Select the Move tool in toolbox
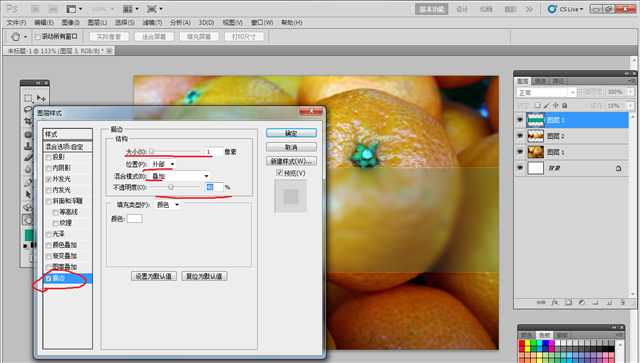Image resolution: width=640 pixels, height=363 pixels. pyautogui.click(x=41, y=98)
